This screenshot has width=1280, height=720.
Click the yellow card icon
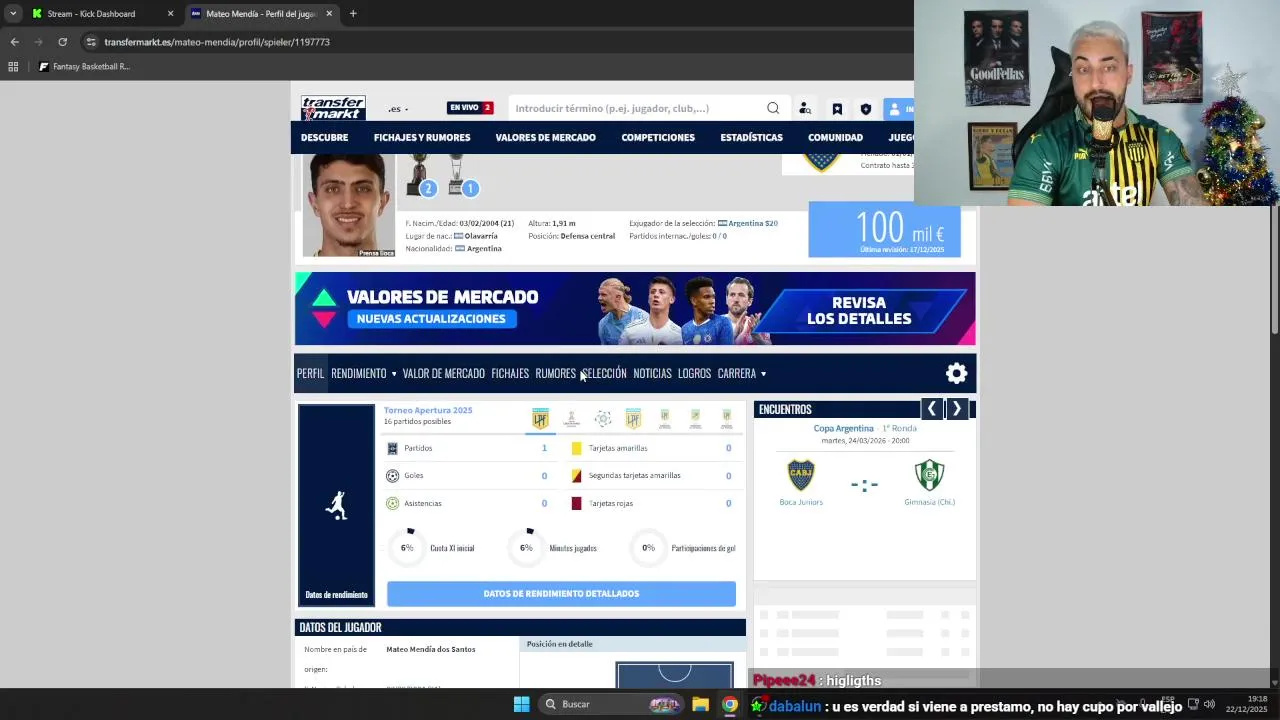point(576,448)
